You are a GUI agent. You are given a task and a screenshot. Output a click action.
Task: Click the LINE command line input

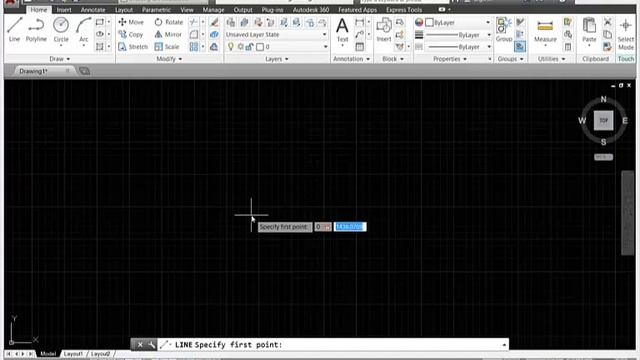coord(334,345)
